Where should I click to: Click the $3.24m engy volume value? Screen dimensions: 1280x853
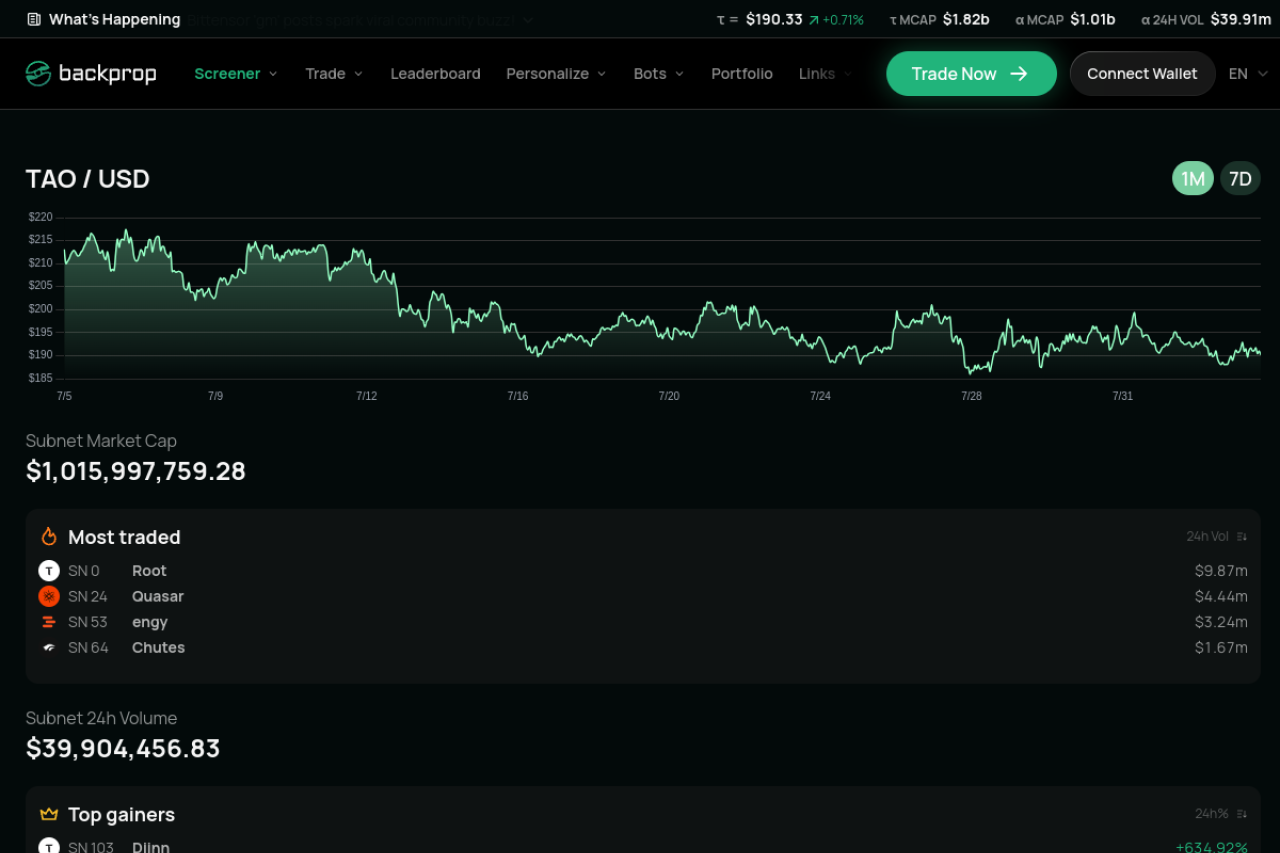coord(1221,622)
